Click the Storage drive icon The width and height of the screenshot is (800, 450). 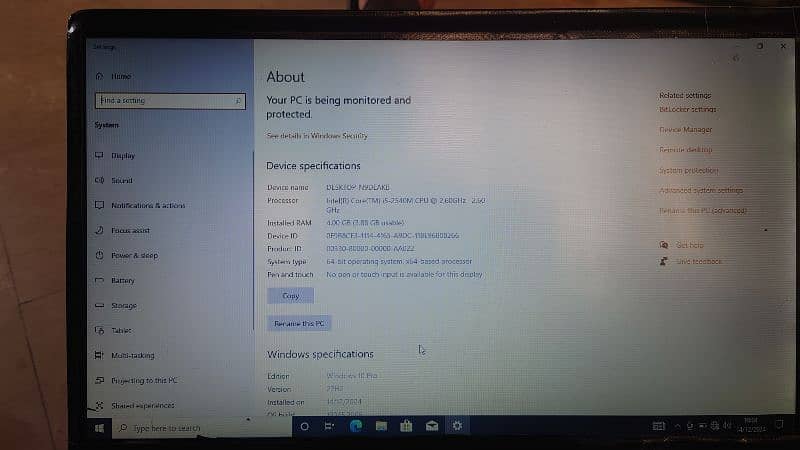click(x=99, y=305)
